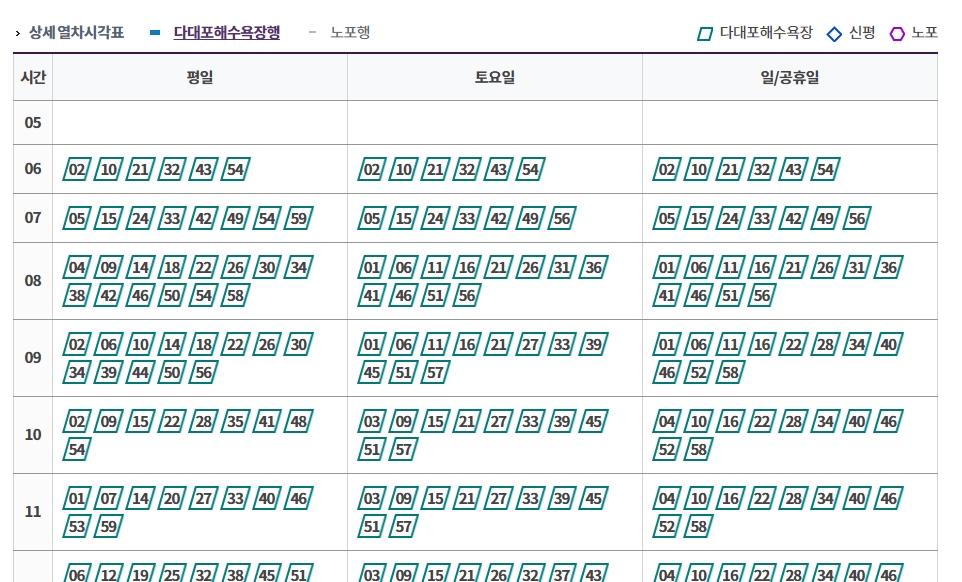This screenshot has width=962, height=582.
Task: Click the 08 hour row label
Action: click(x=33, y=281)
